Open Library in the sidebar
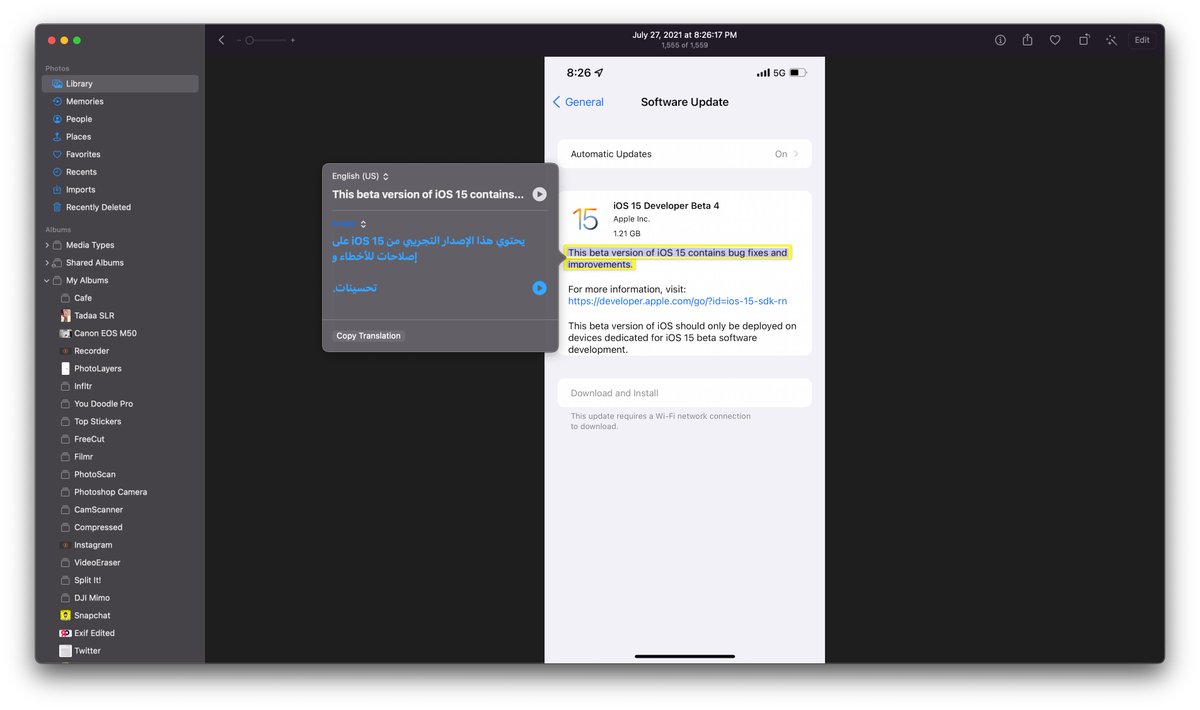 [x=120, y=84]
